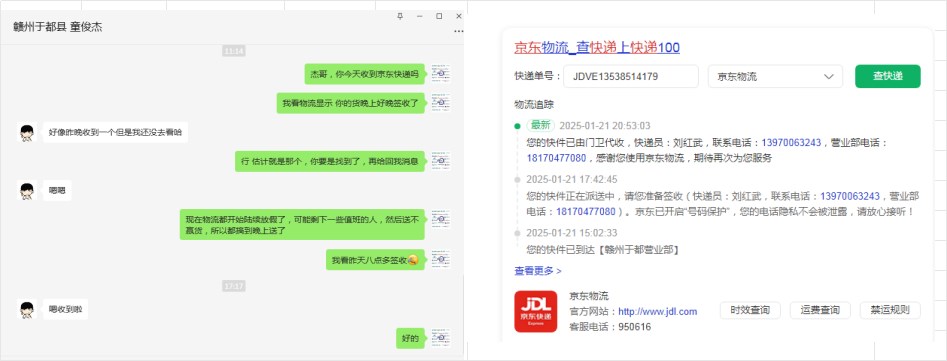Click customer service number 950616

pos(635,327)
